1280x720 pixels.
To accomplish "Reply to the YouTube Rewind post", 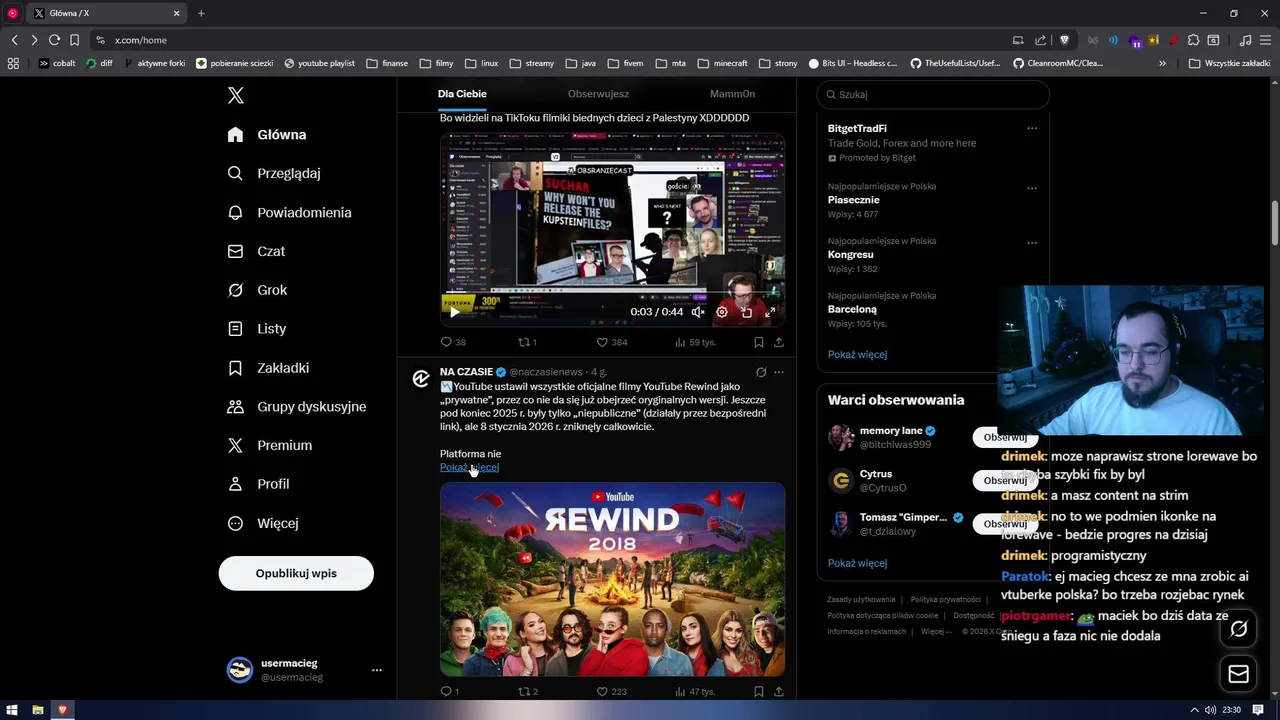I will coord(447,691).
